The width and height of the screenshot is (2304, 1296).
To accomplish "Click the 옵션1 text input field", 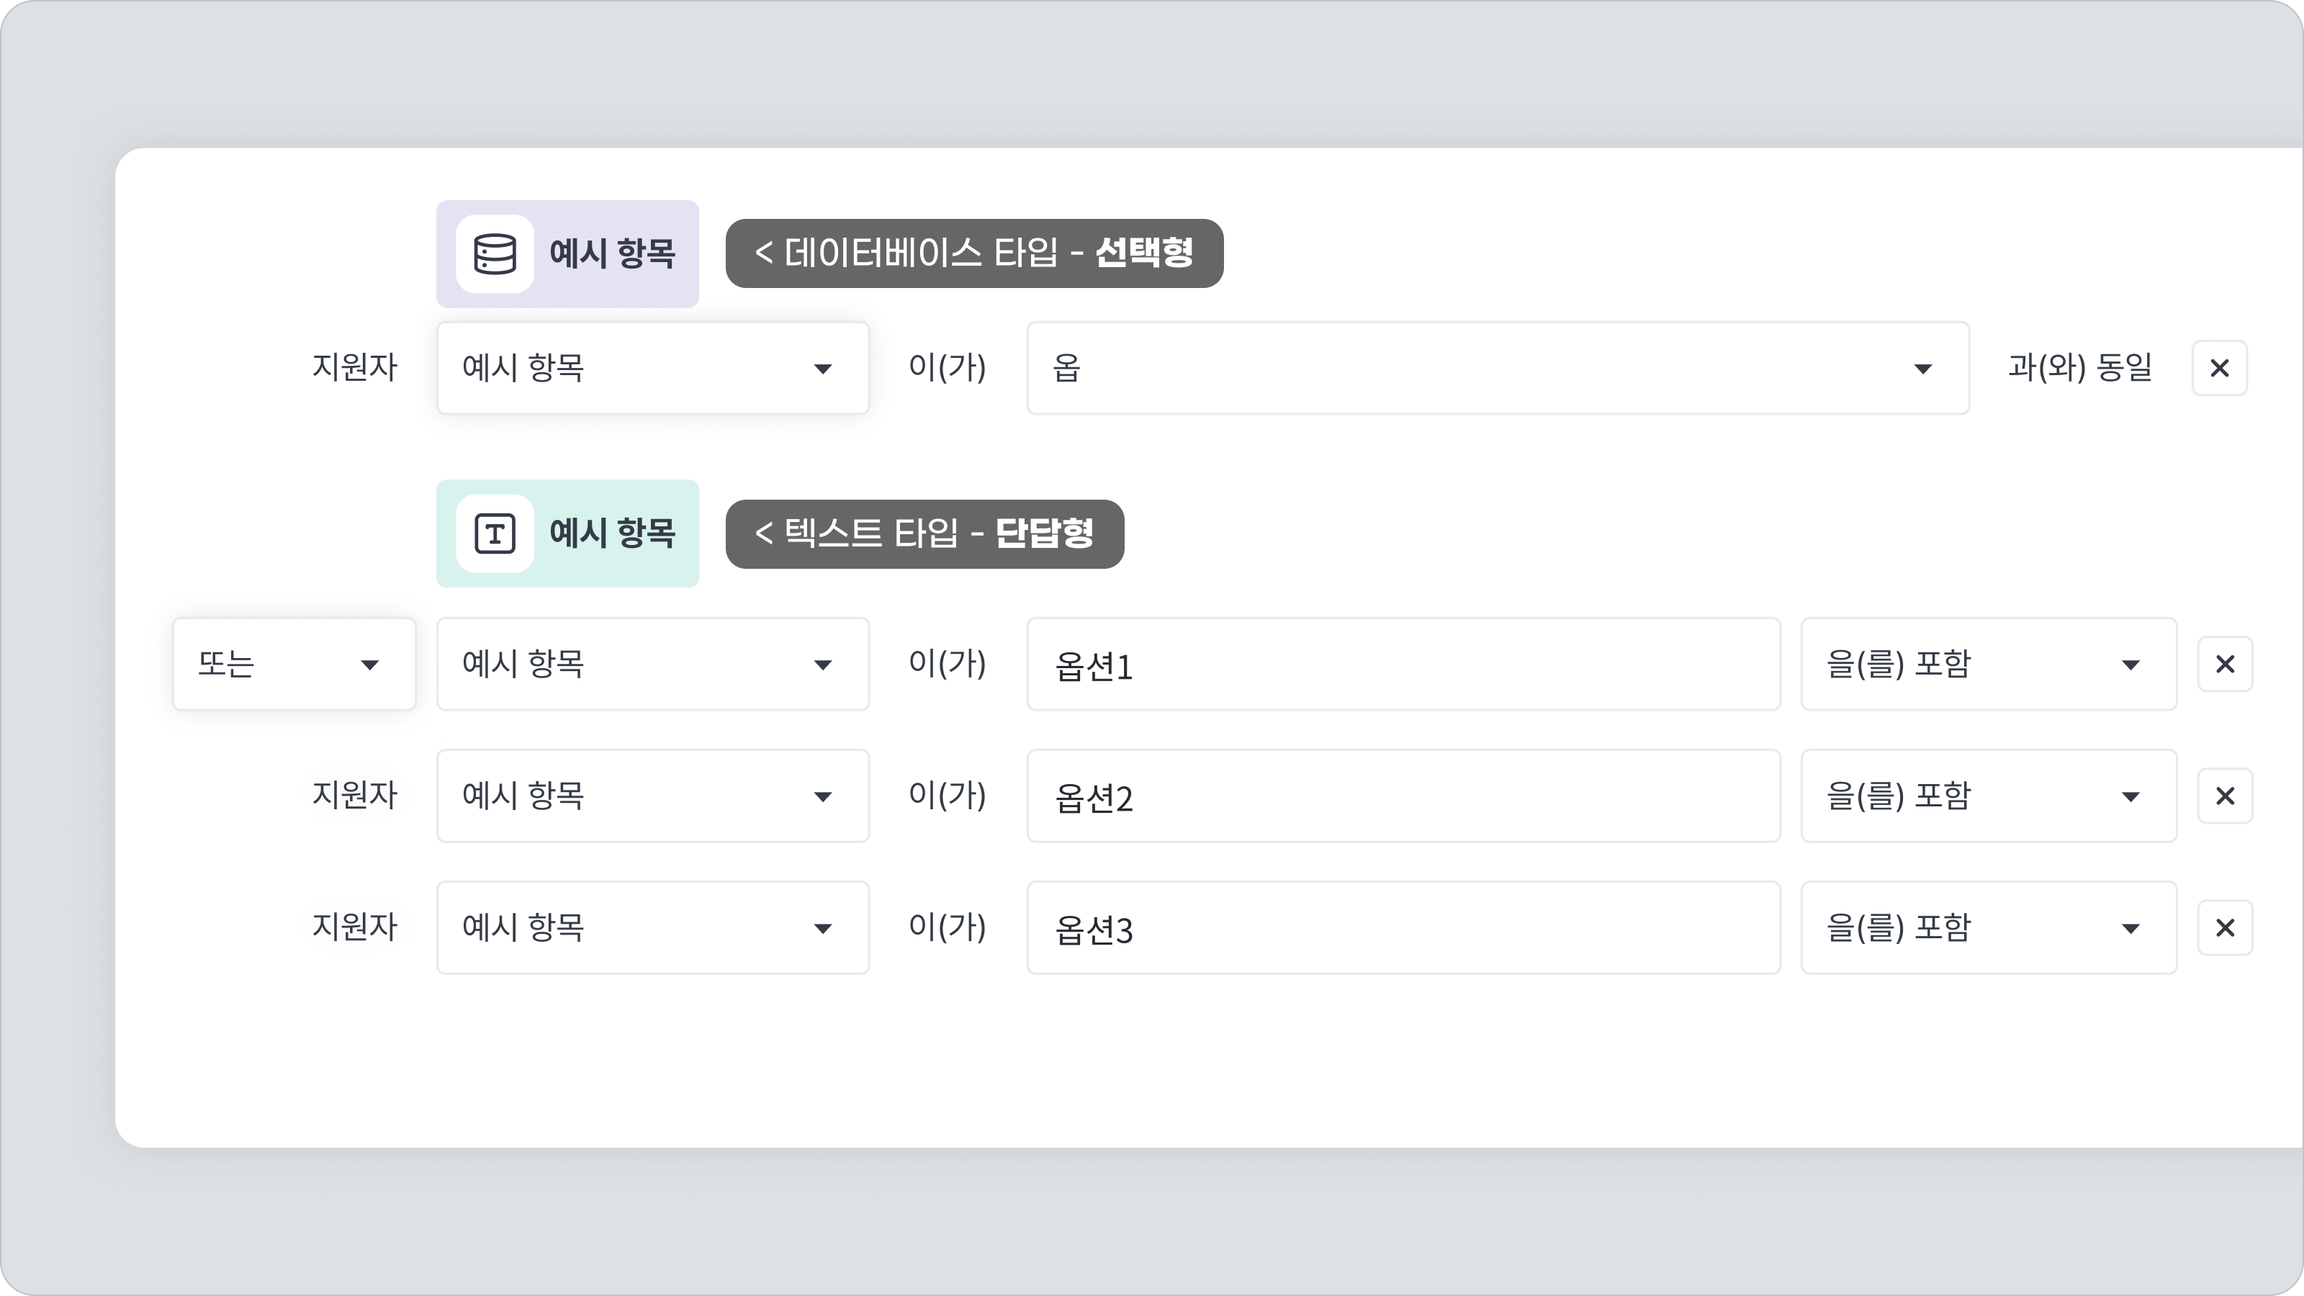I will click(1403, 664).
